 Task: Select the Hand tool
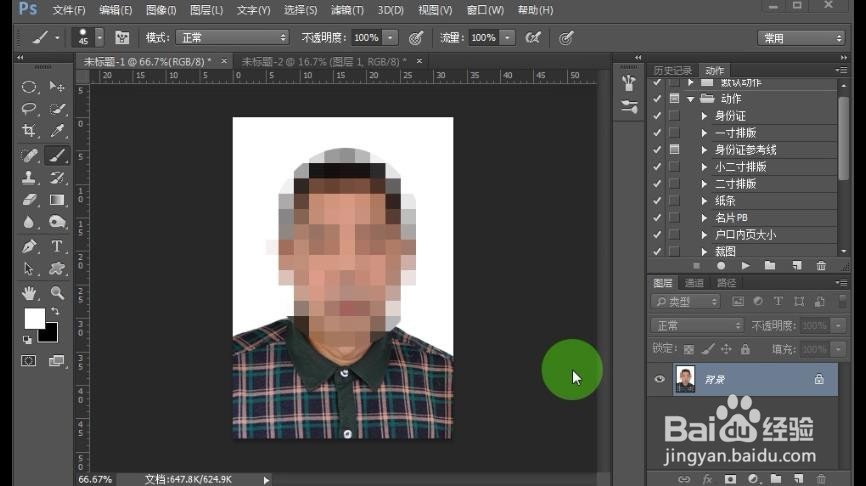pos(29,293)
